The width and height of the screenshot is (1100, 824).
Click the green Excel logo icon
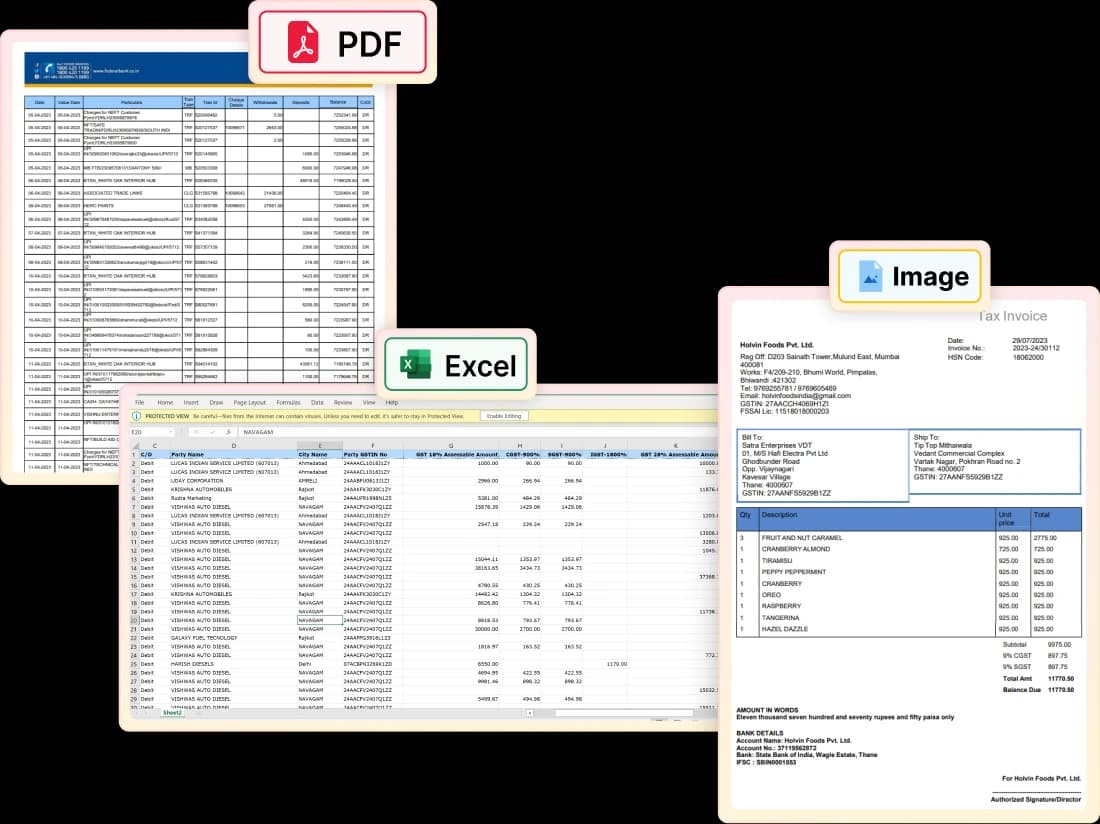[x=415, y=365]
